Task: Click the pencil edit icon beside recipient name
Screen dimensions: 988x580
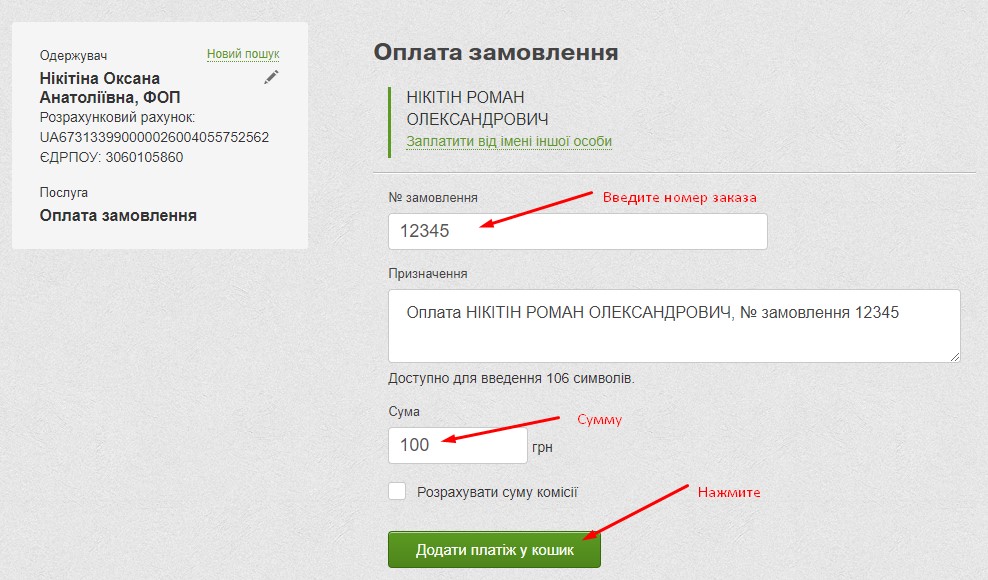Action: 271,78
